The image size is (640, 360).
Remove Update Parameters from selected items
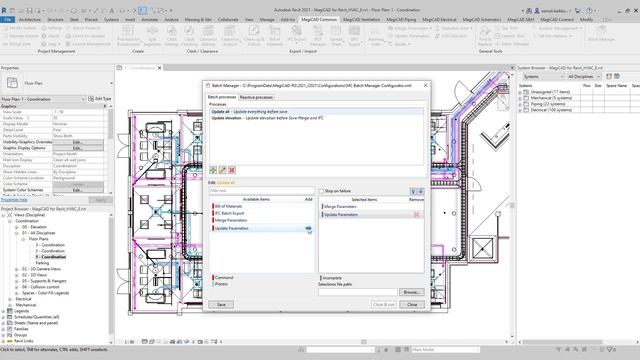click(x=417, y=214)
